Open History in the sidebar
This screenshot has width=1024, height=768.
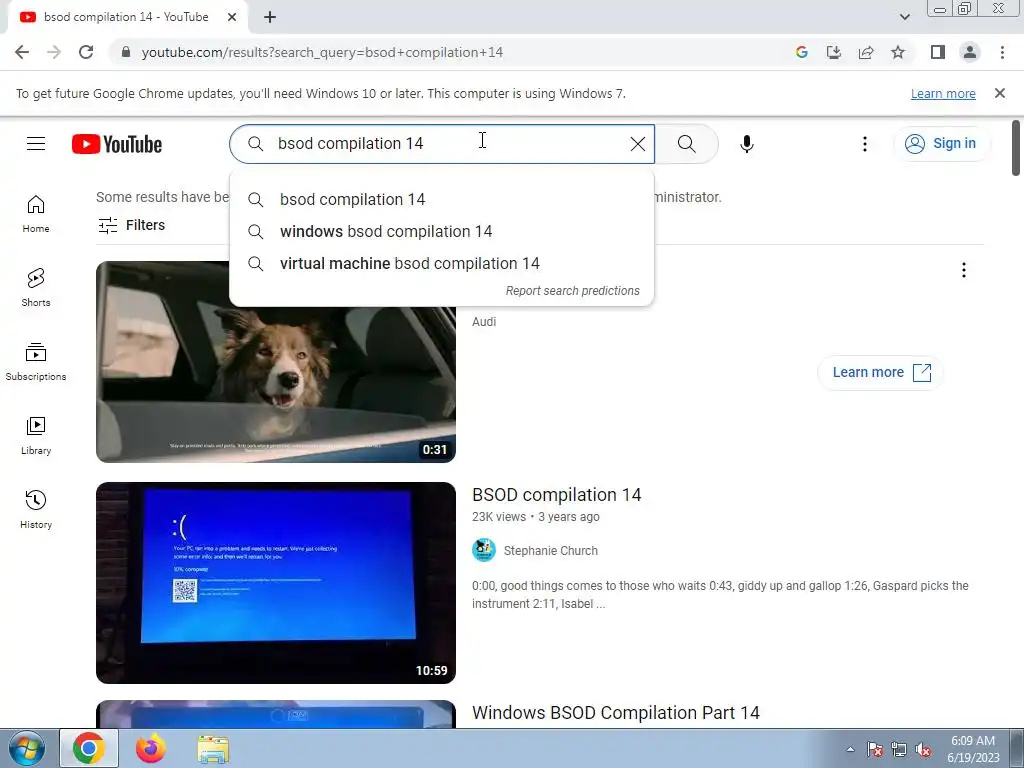(36, 509)
